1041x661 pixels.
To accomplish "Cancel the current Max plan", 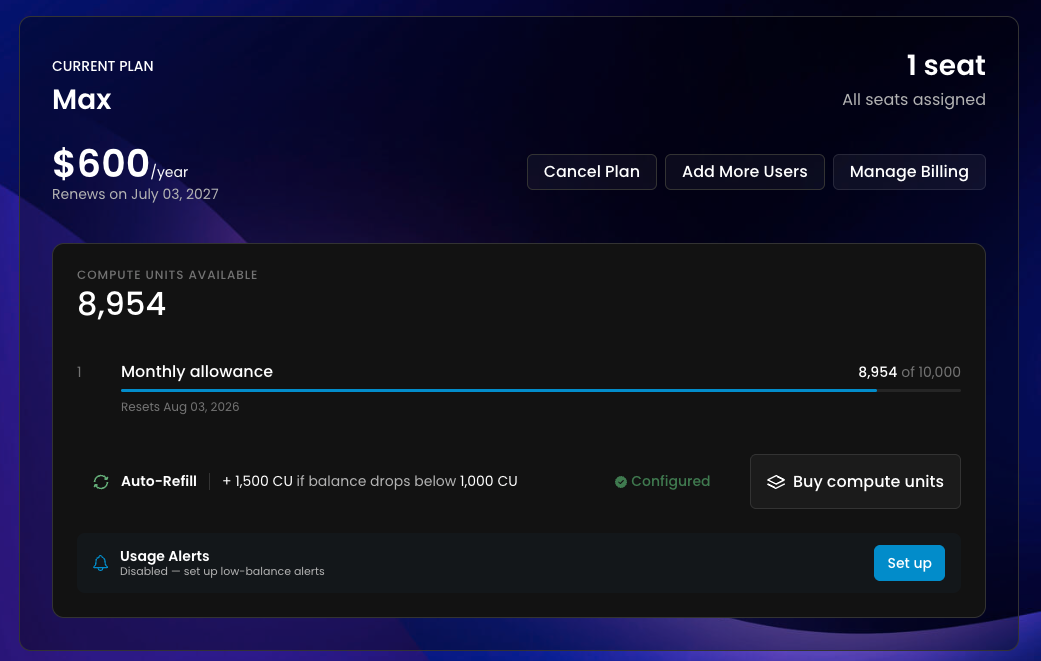I will point(592,172).
